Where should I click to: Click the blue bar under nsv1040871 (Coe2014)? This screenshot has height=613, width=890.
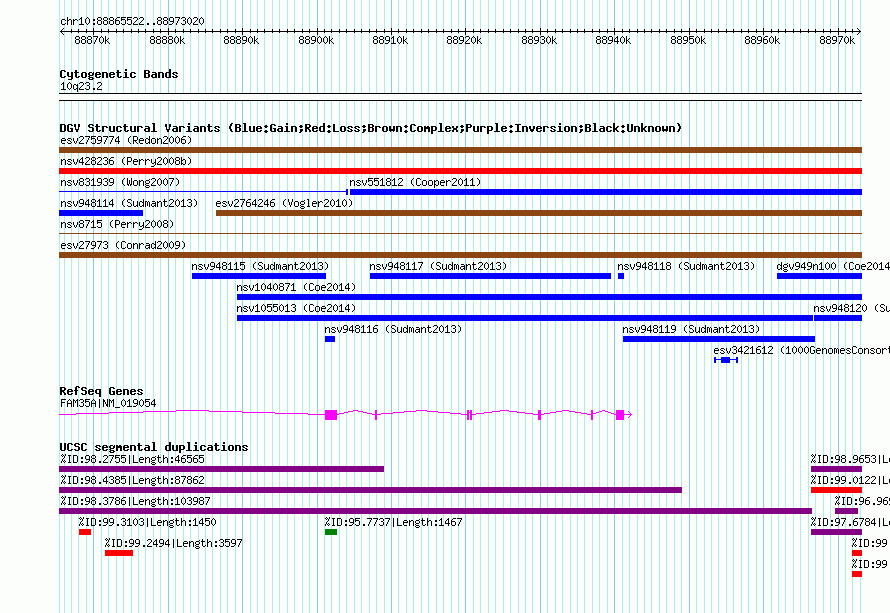point(549,297)
